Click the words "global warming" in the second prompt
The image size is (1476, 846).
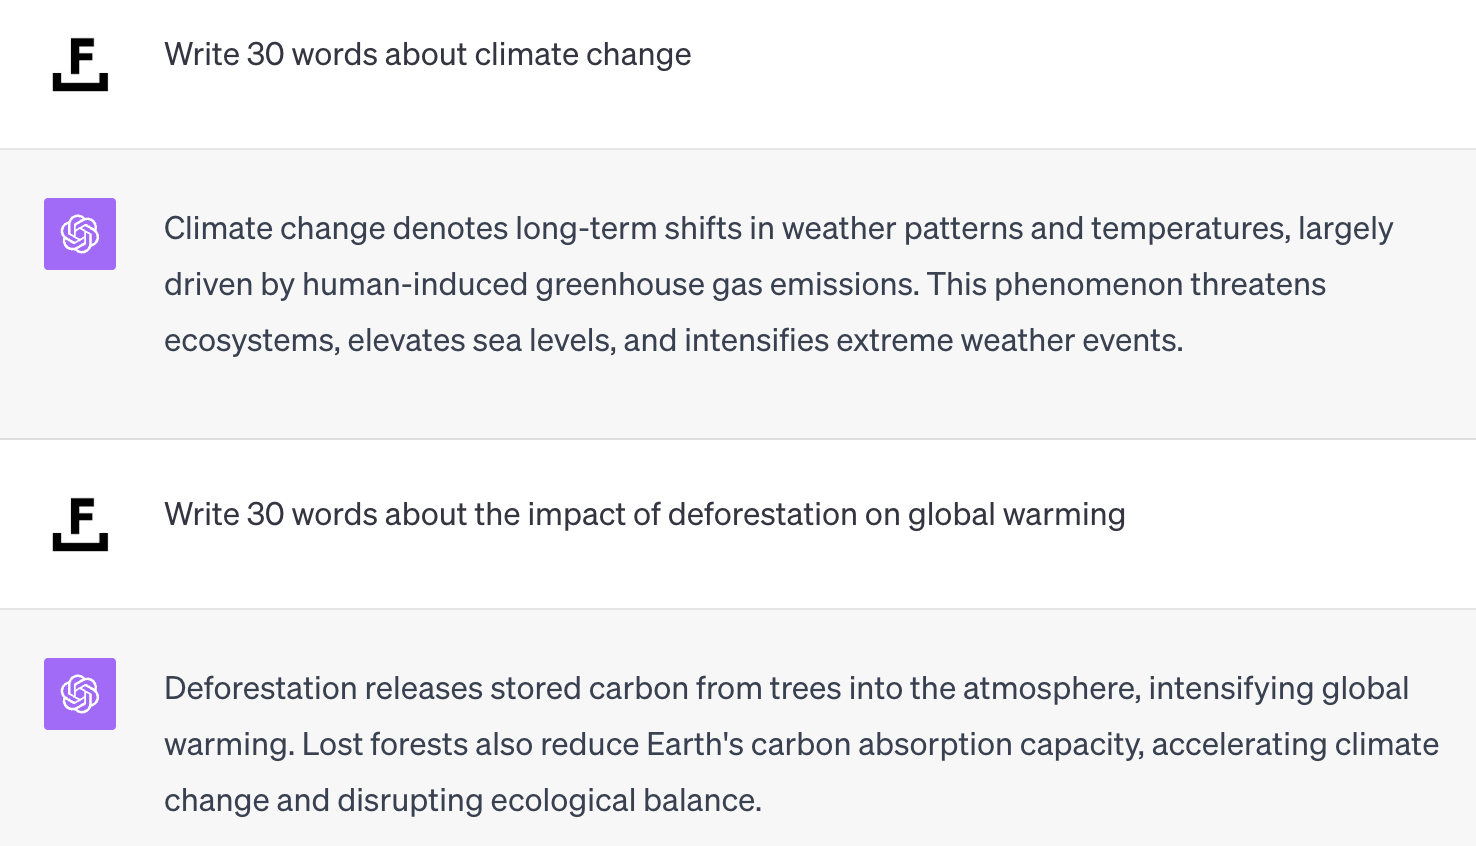[x=1016, y=514]
